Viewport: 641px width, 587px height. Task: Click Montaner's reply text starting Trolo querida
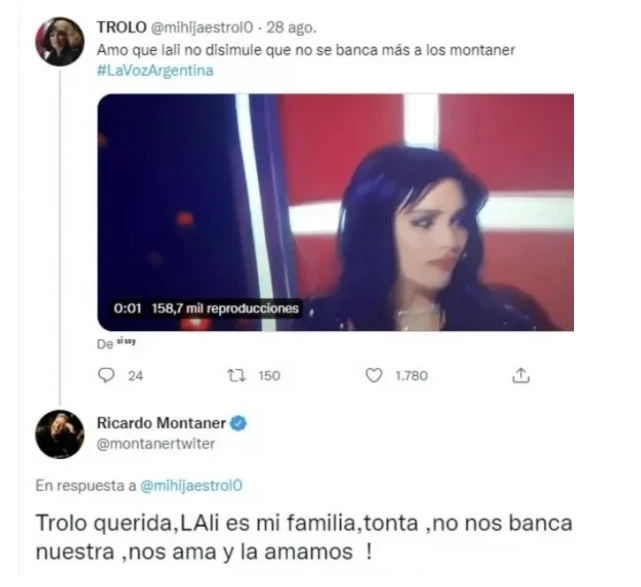click(304, 538)
